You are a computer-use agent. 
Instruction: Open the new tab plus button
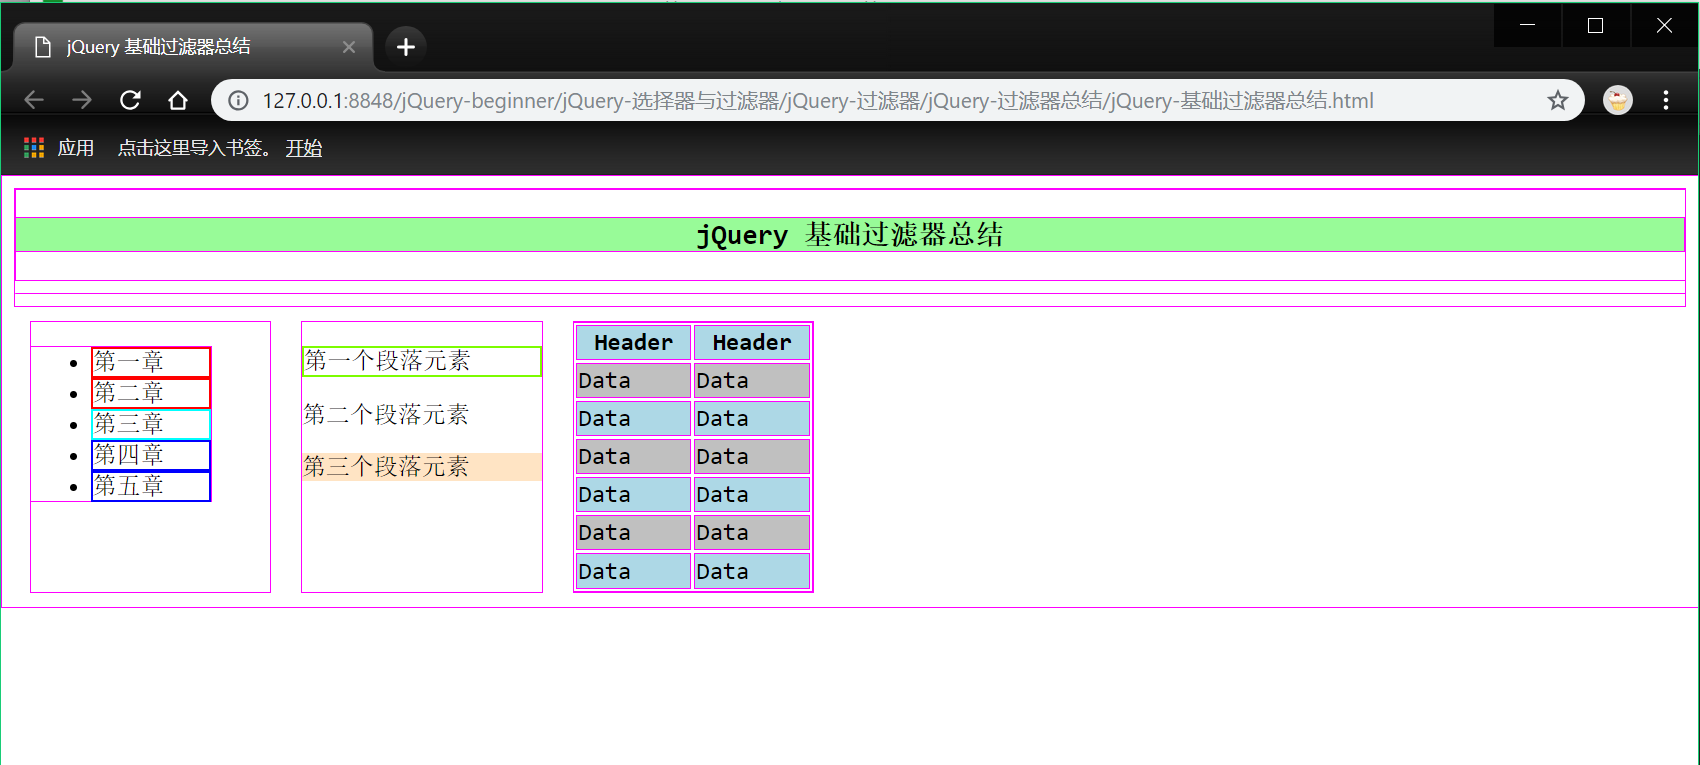coord(405,47)
